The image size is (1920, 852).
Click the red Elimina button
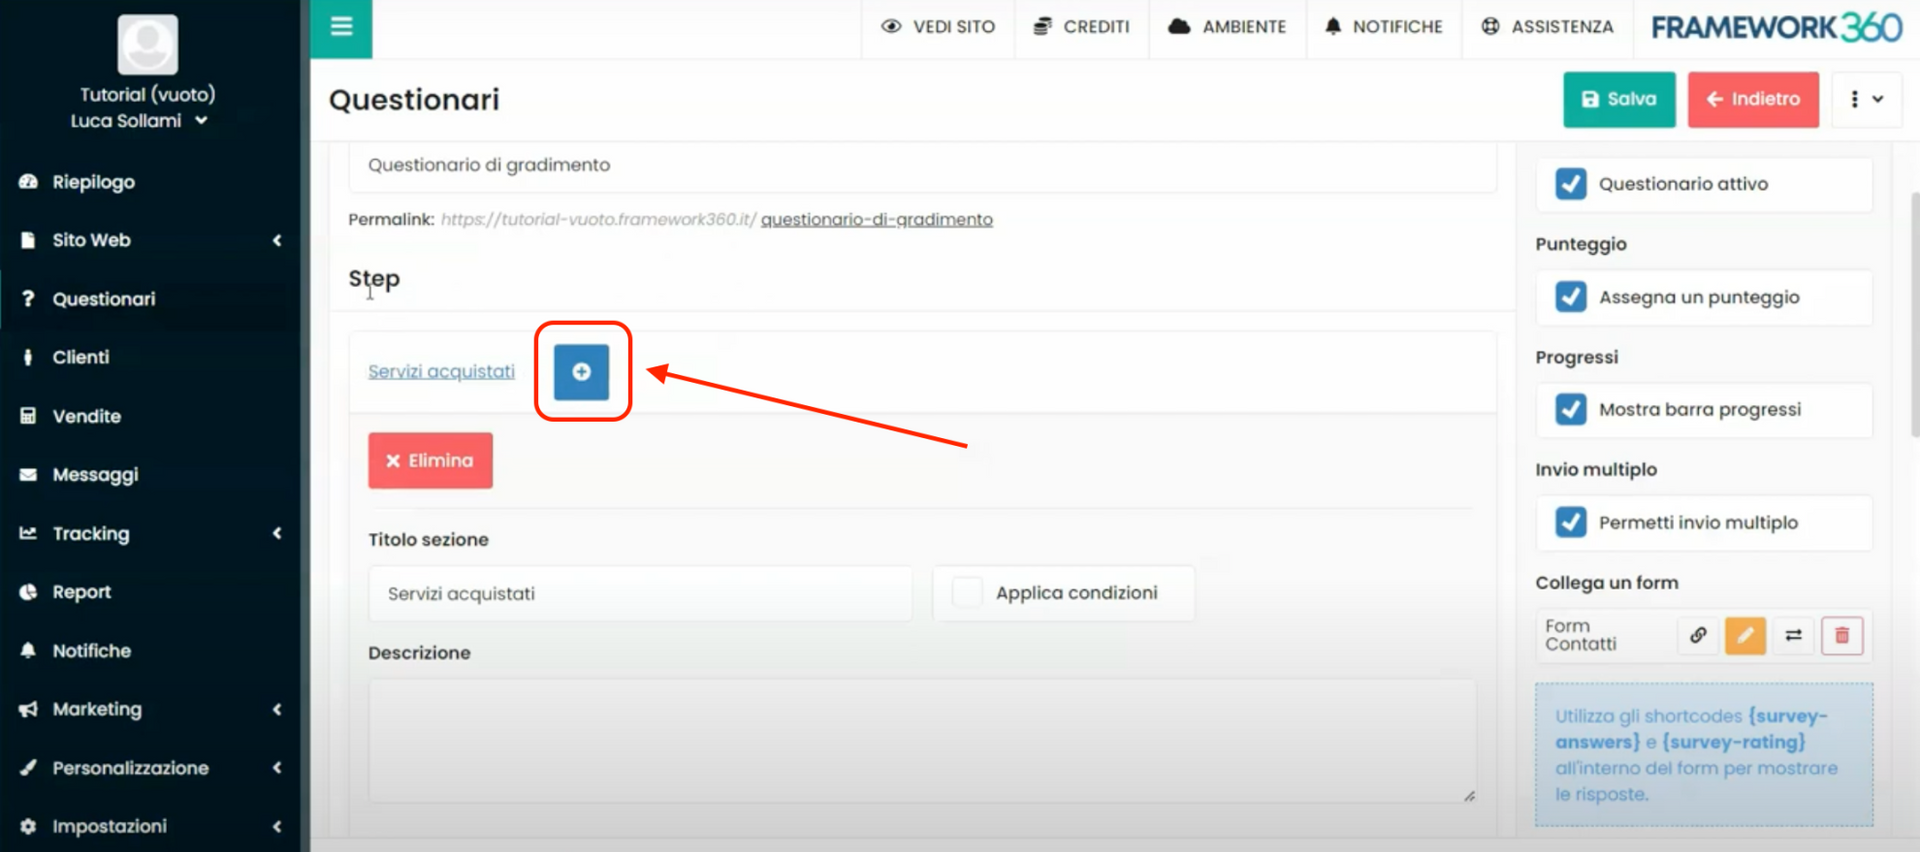coord(430,461)
